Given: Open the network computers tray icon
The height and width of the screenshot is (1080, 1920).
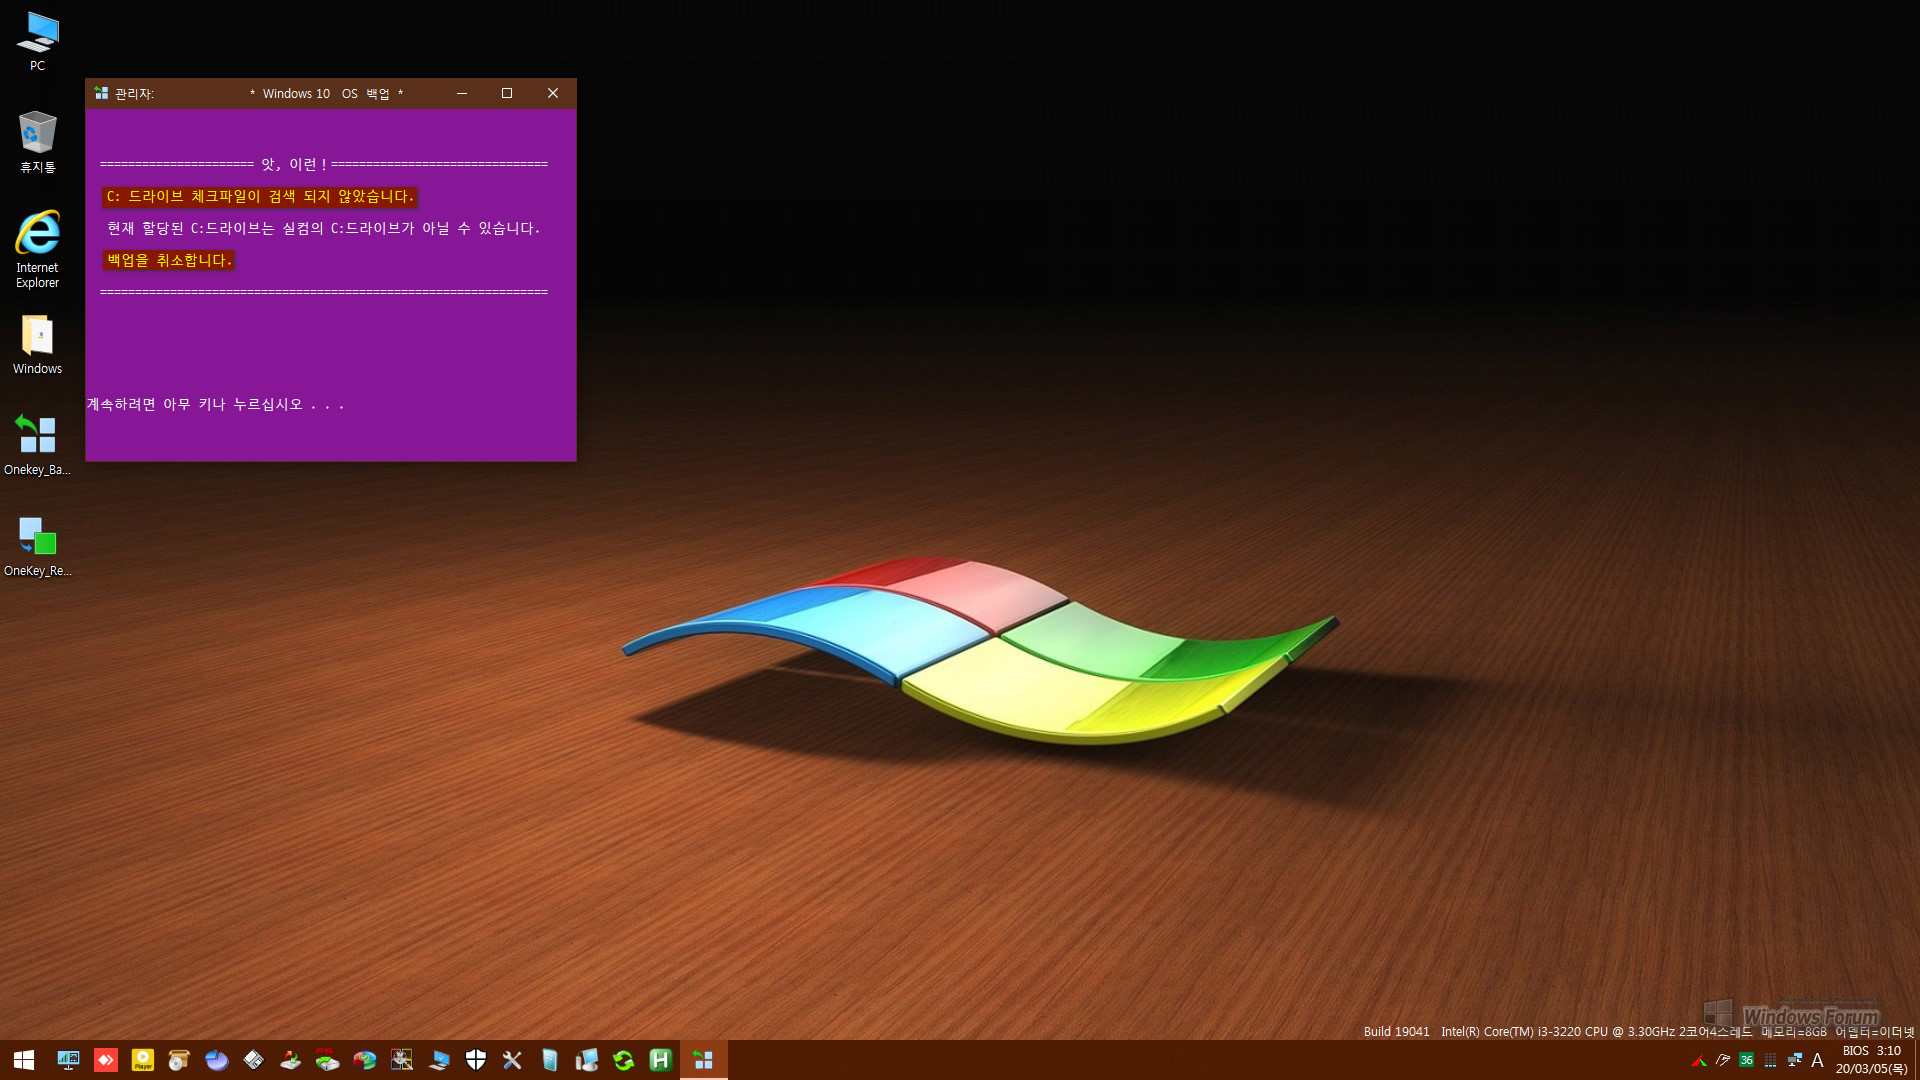Looking at the screenshot, I should click(1795, 1060).
